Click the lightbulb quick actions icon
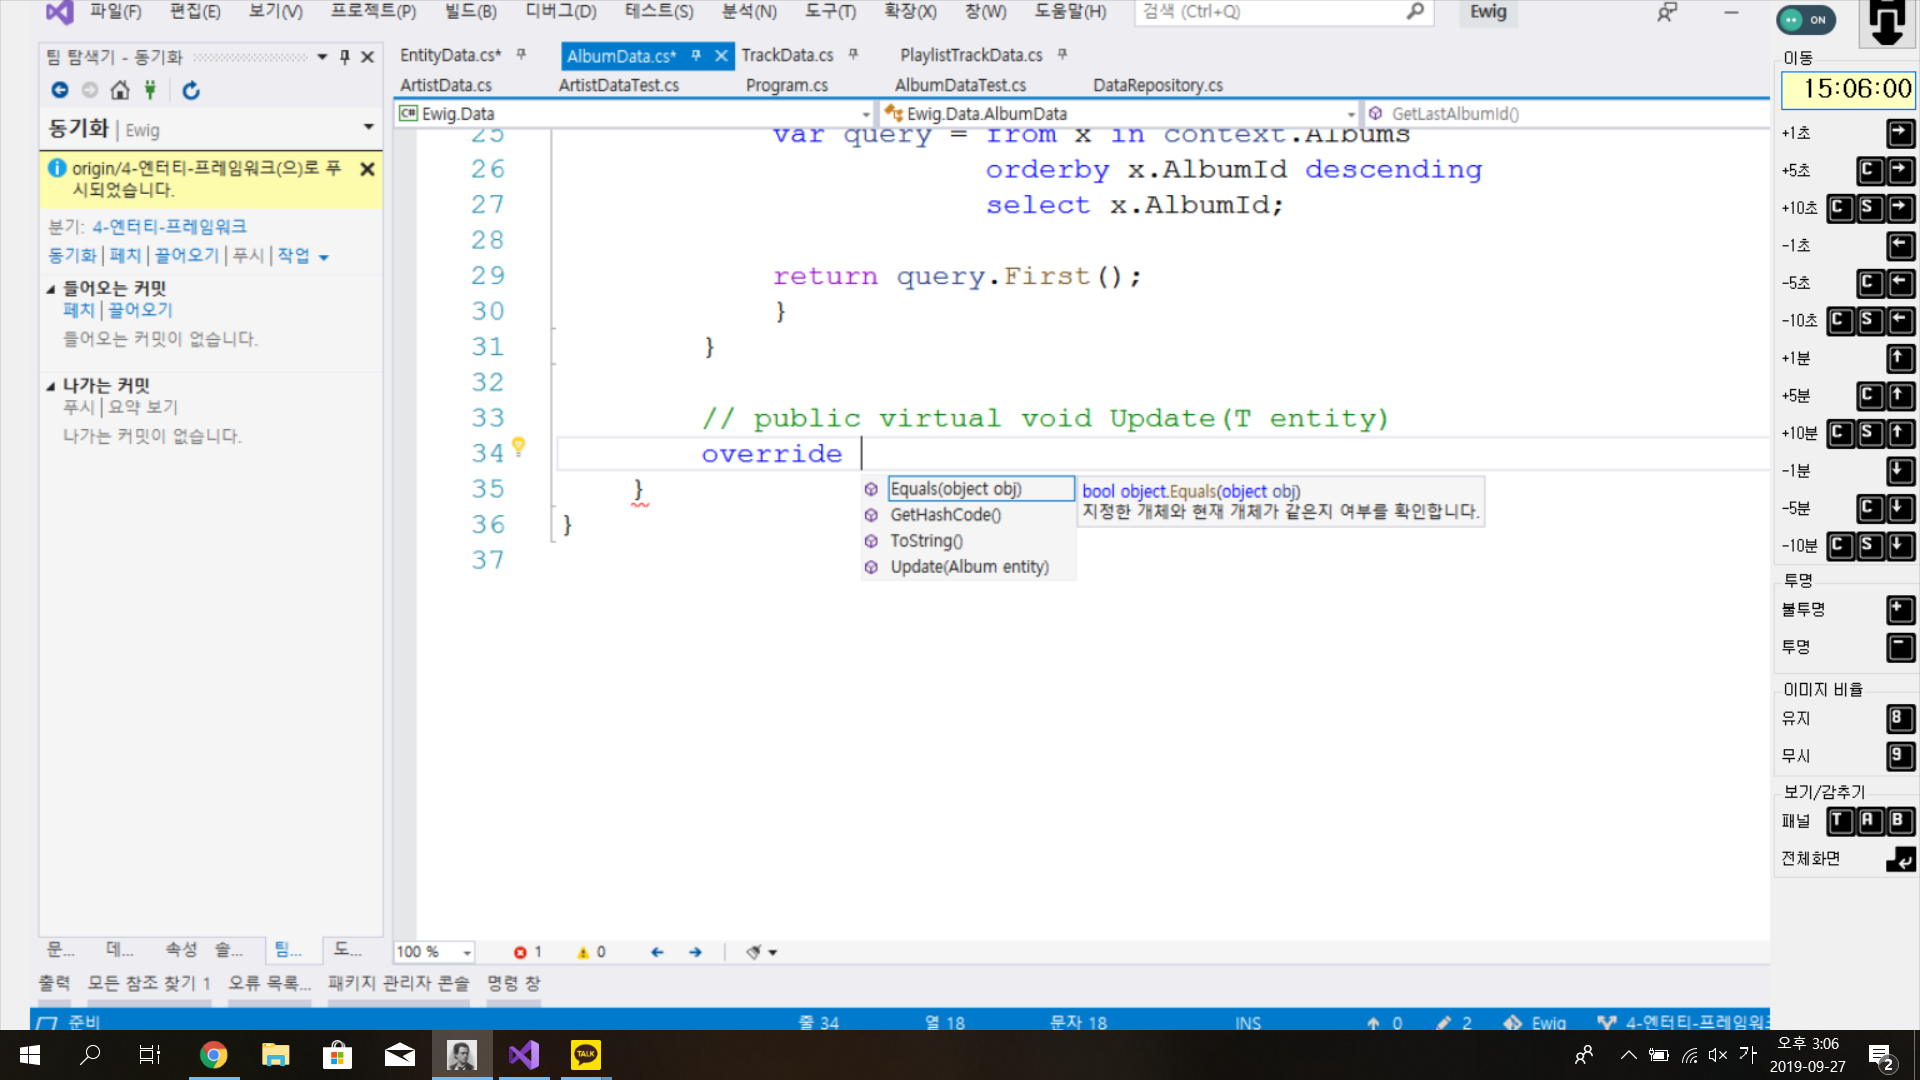 click(x=519, y=446)
